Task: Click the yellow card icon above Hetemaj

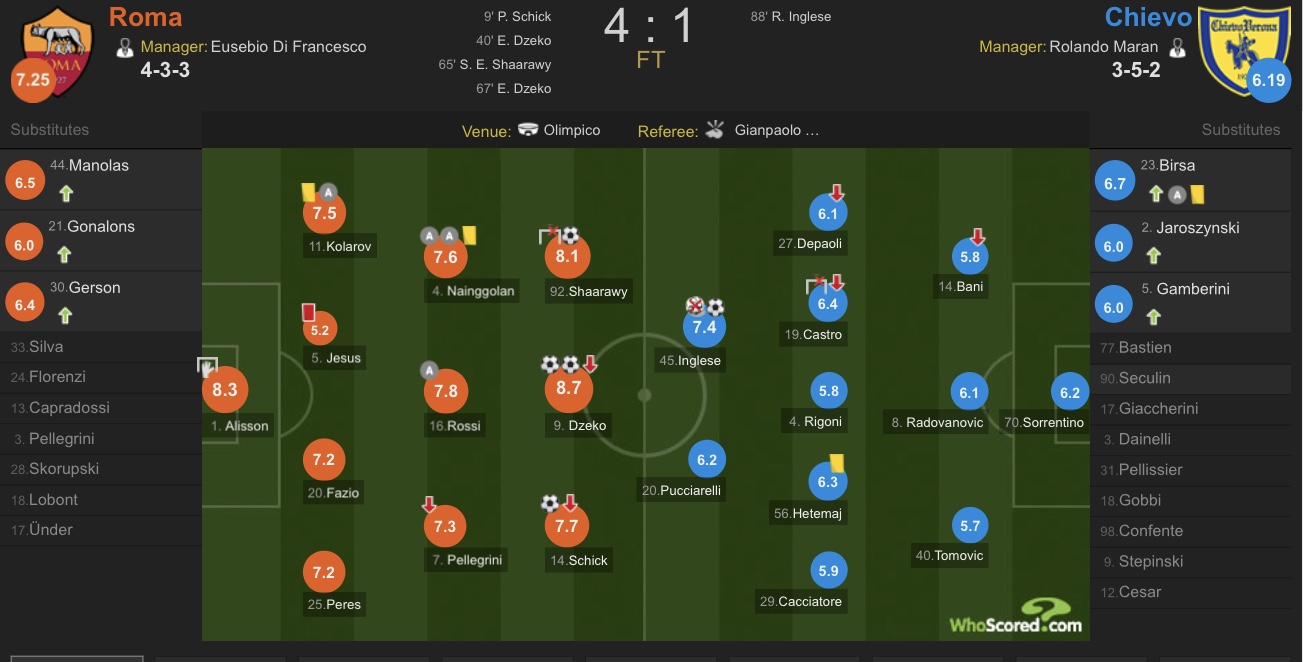Action: point(837,462)
